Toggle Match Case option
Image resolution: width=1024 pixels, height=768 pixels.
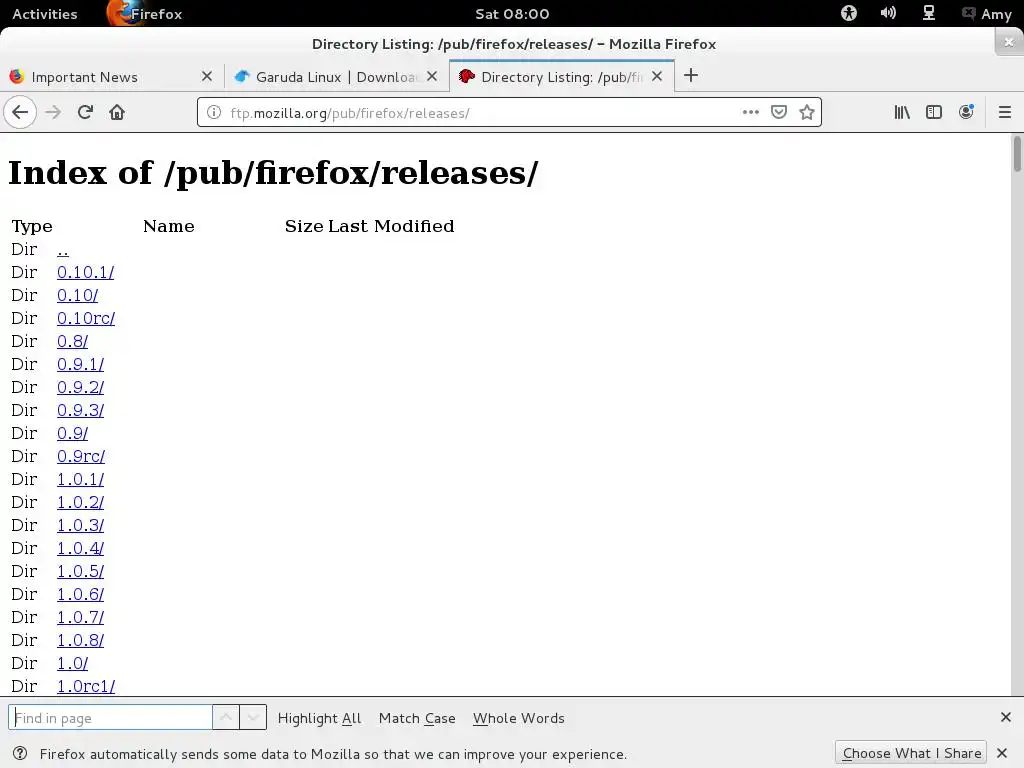point(417,718)
